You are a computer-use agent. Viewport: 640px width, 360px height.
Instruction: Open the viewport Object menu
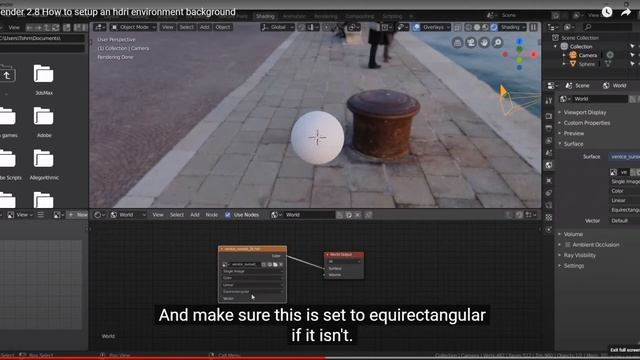point(222,27)
